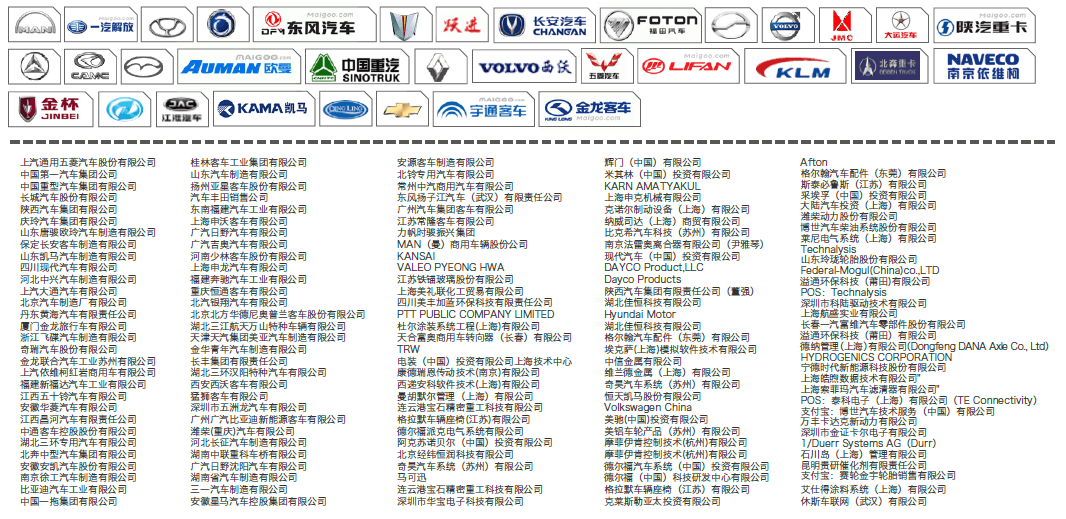Select the red JMC logo
1066x519 pixels.
tap(845, 26)
